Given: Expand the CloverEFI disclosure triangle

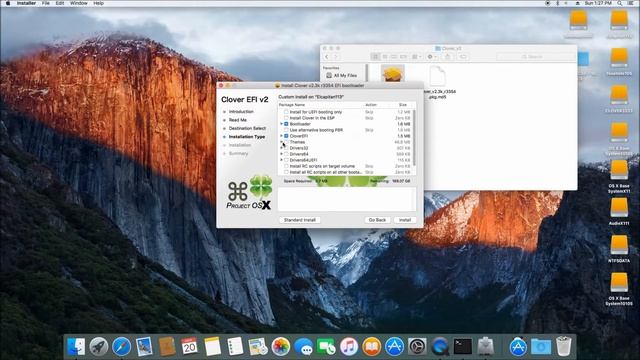Looking at the screenshot, I should click(x=281, y=136).
